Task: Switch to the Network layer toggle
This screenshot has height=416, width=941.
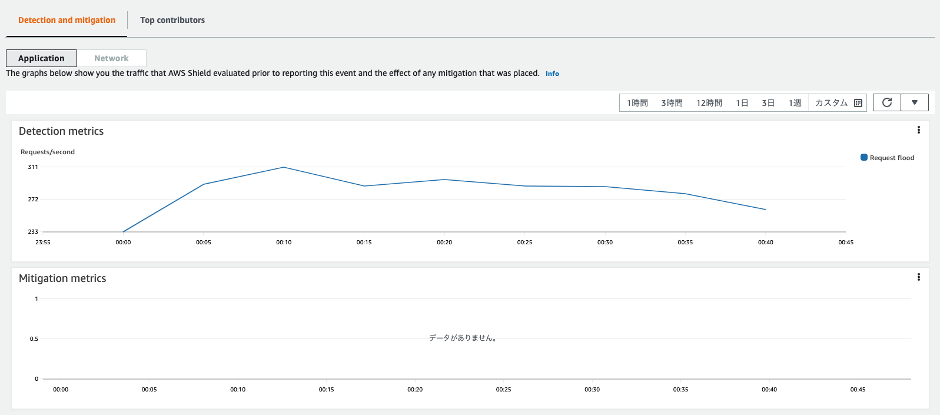Action: pyautogui.click(x=112, y=58)
